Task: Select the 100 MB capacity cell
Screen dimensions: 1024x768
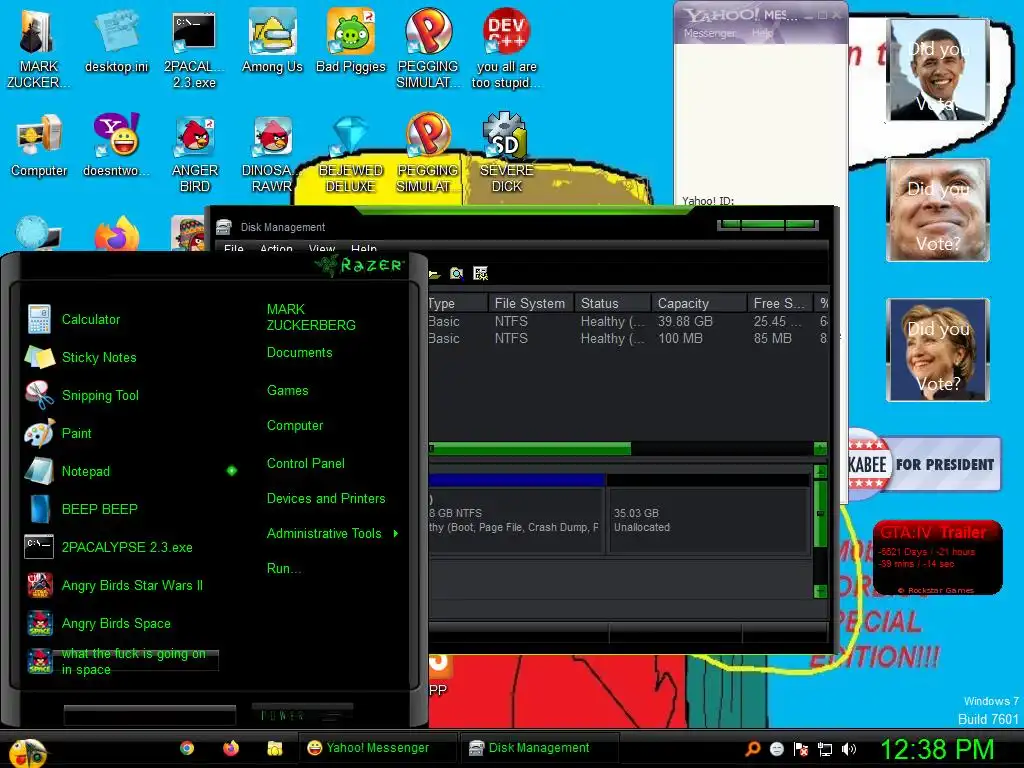Action: 680,338
